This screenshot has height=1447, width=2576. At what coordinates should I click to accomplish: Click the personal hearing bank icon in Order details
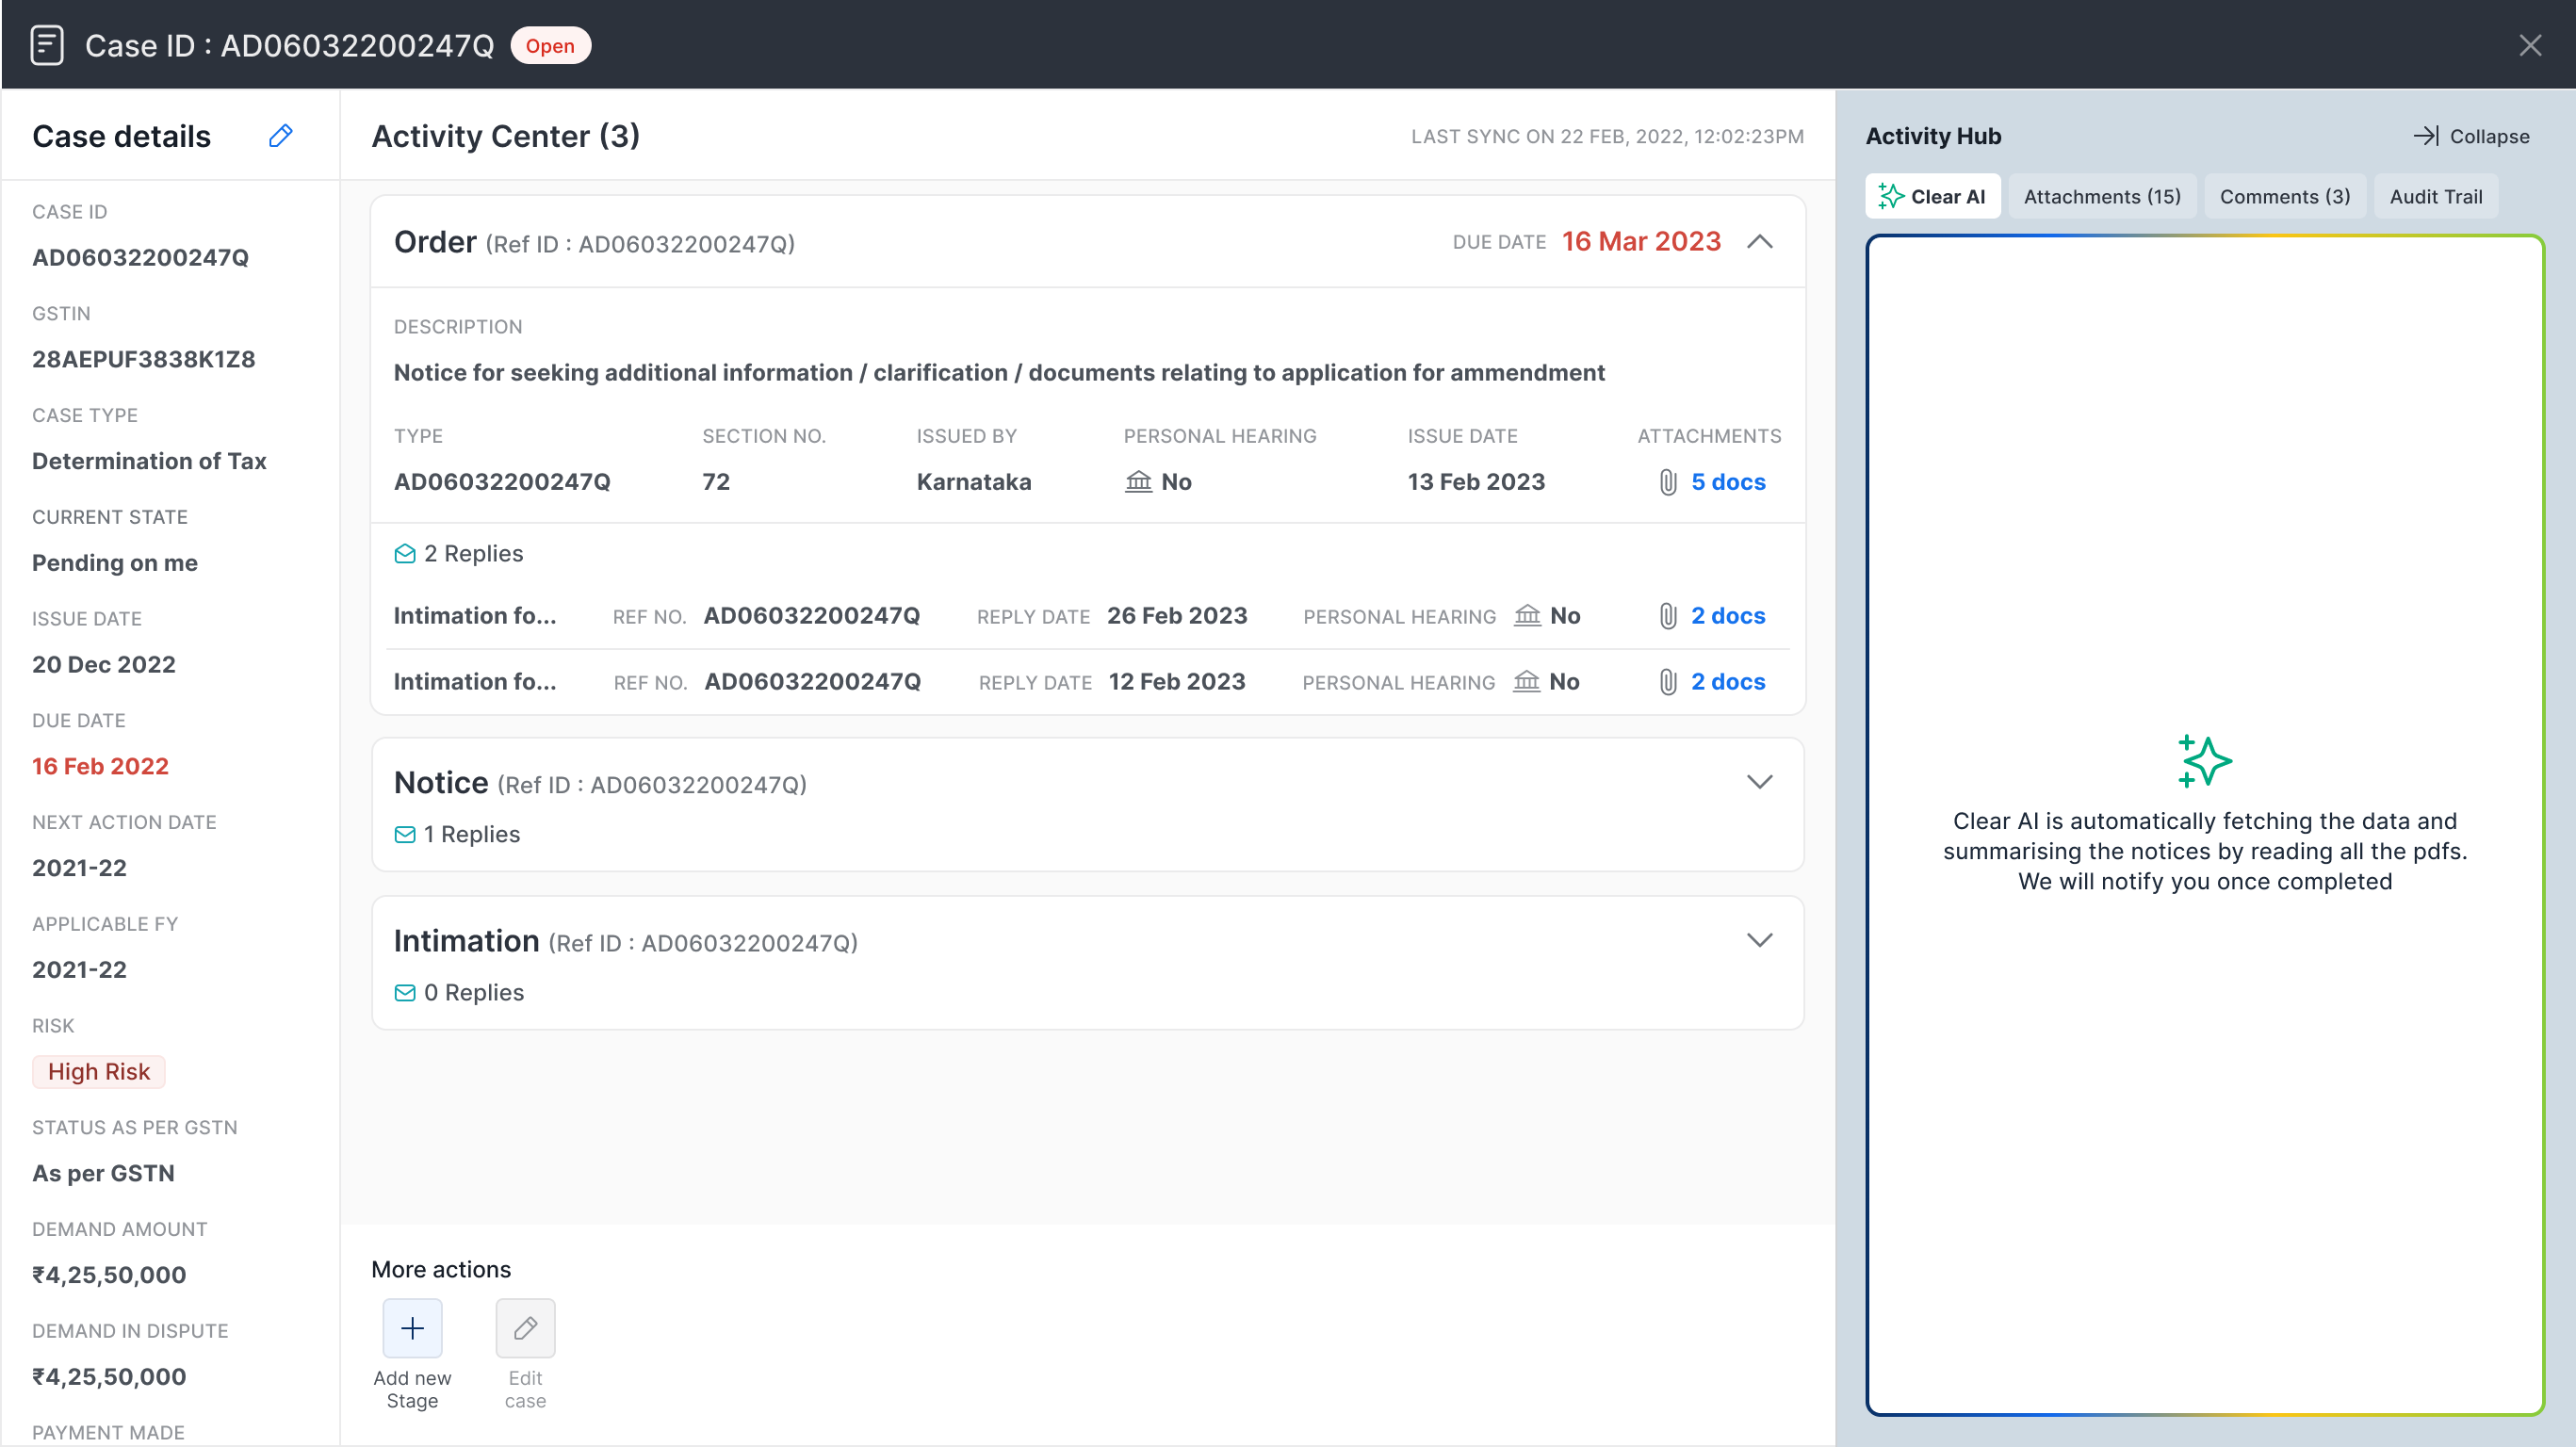1138,481
